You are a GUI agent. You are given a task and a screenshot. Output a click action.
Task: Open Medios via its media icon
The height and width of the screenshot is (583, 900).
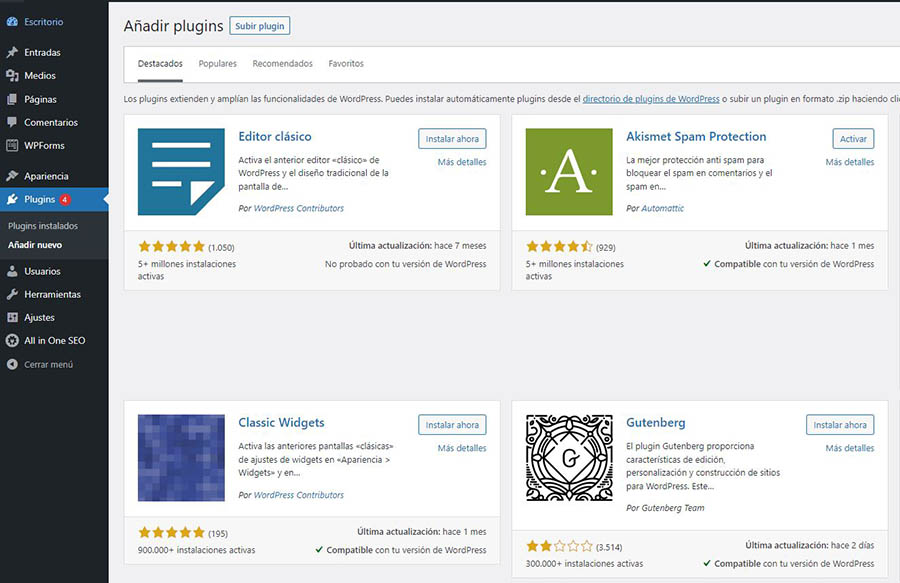click(12, 76)
